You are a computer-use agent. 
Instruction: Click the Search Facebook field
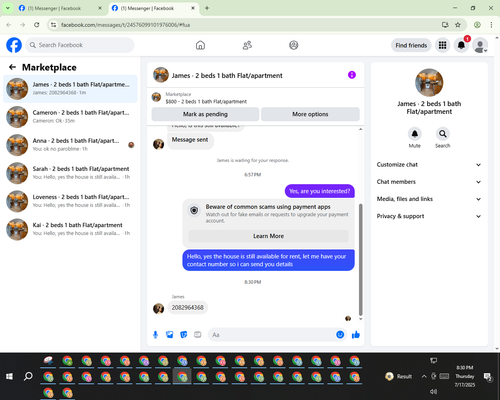pos(80,45)
